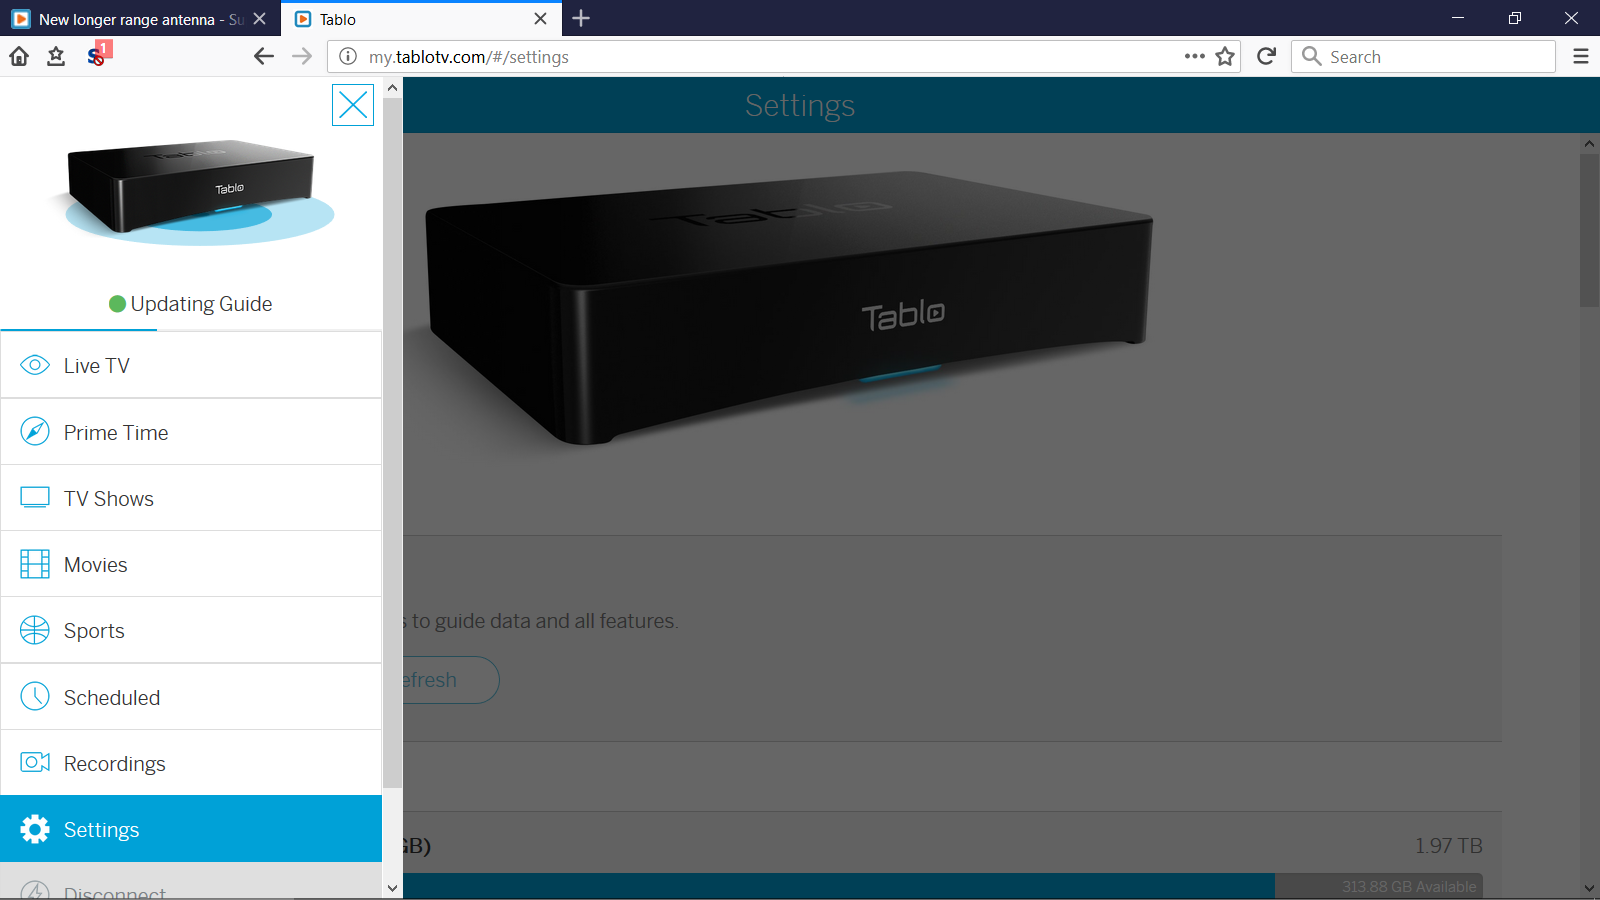Click the browser Search box
Image resolution: width=1600 pixels, height=900 pixels.
(1424, 57)
